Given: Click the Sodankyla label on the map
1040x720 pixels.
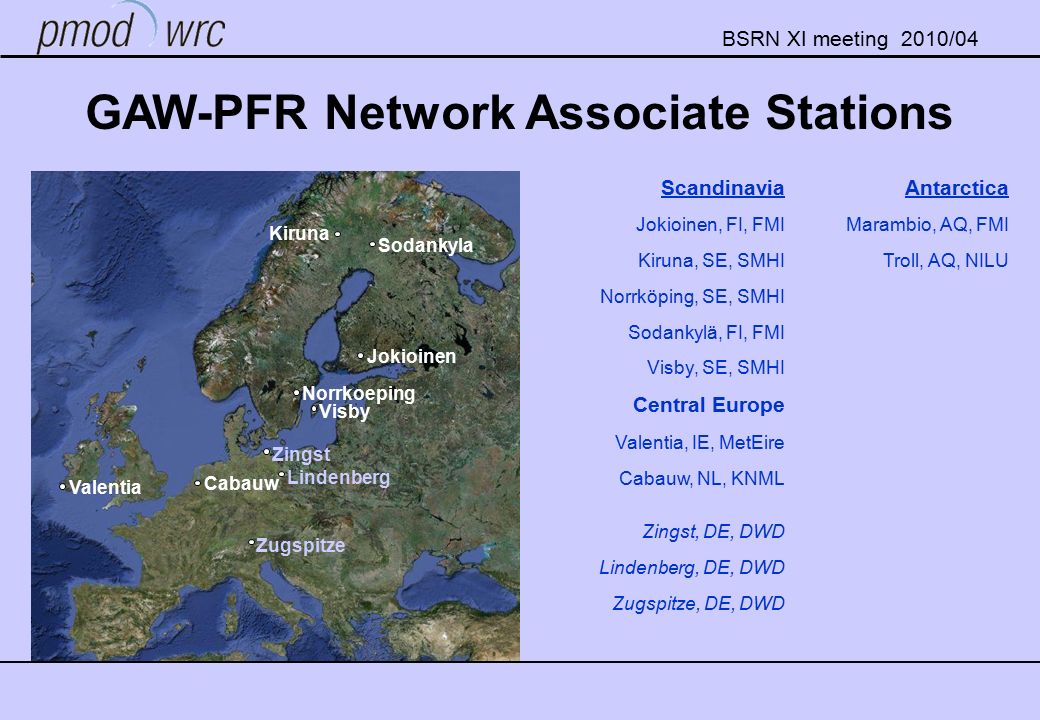Looking at the screenshot, I should [x=425, y=245].
